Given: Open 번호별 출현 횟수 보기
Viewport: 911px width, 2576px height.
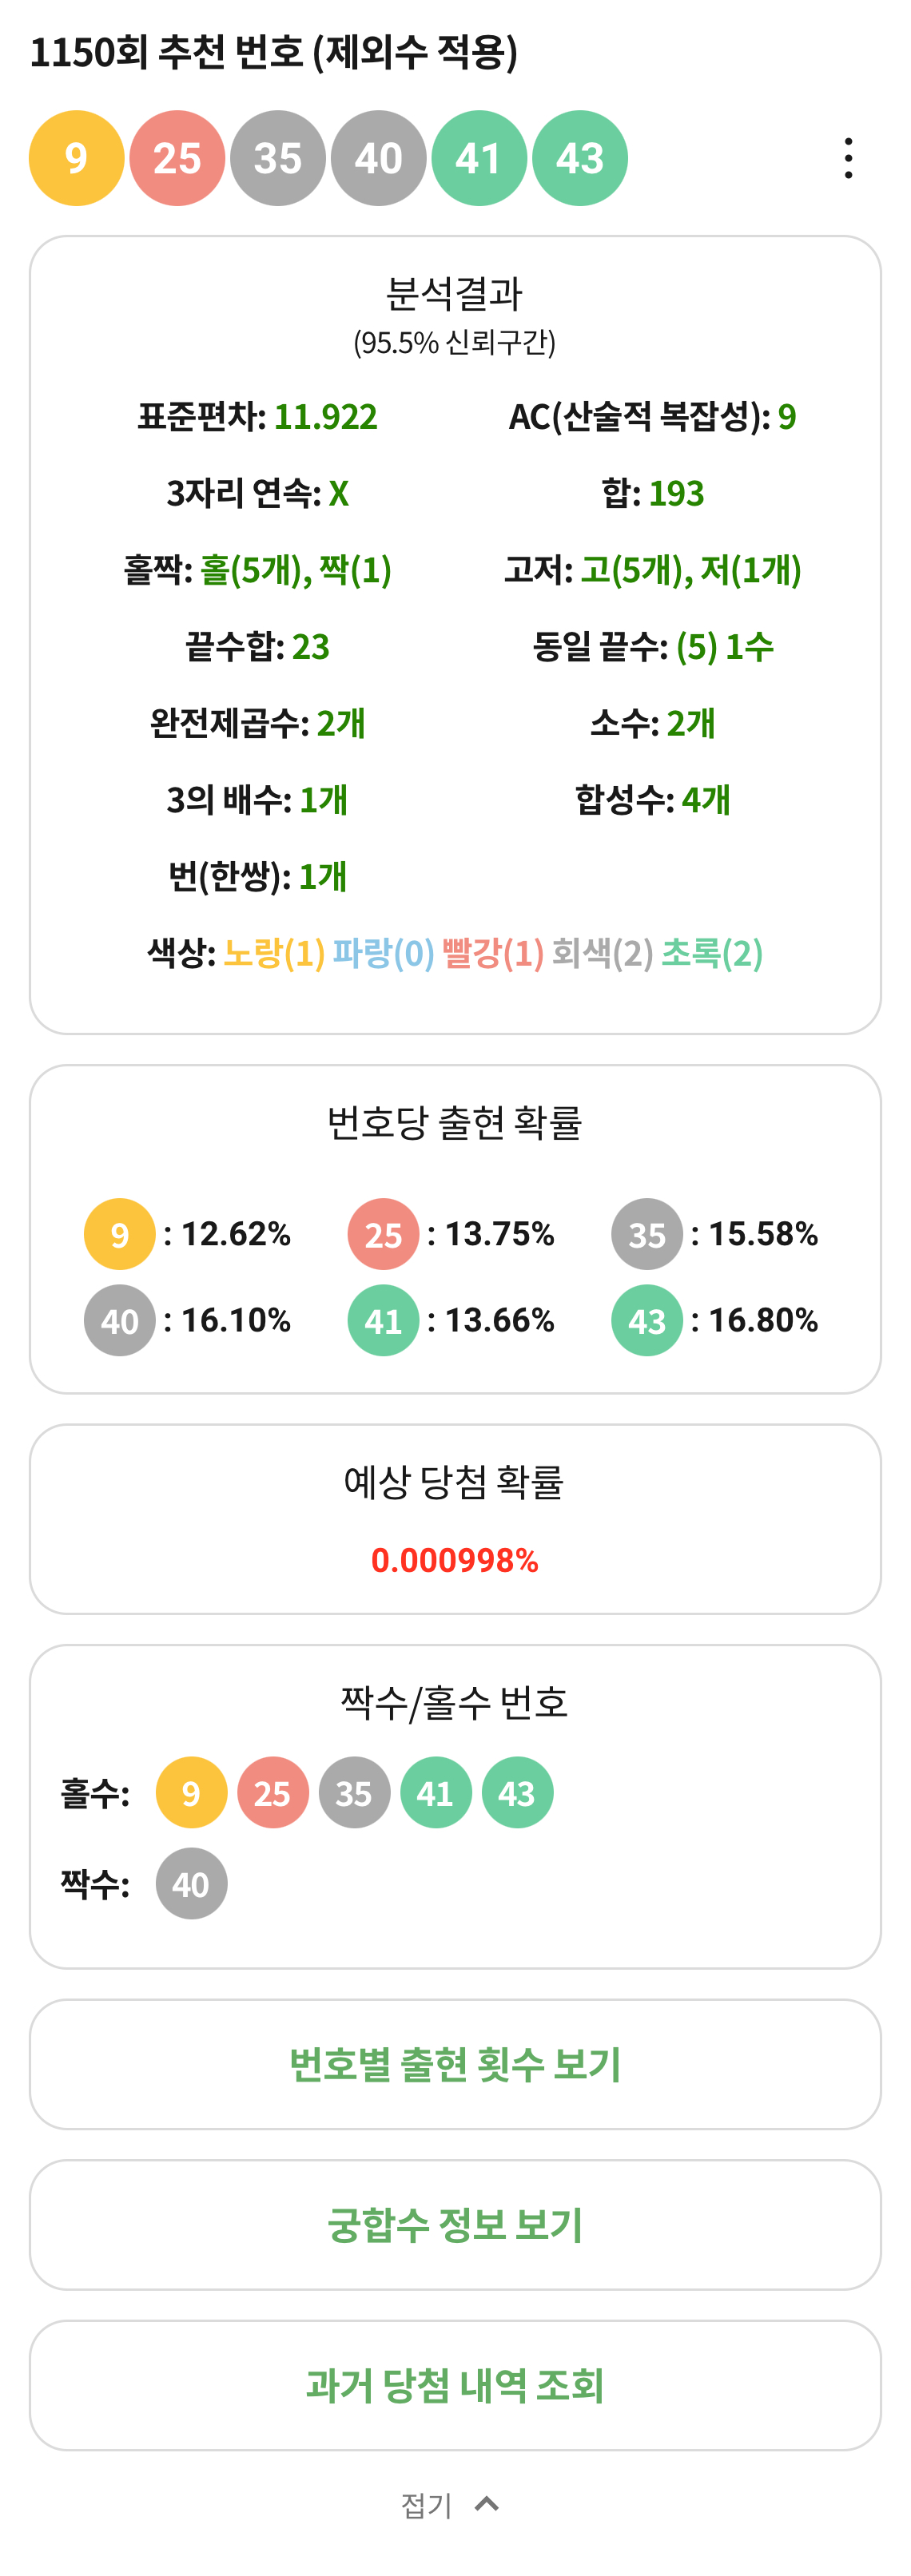Looking at the screenshot, I should 455,2064.
